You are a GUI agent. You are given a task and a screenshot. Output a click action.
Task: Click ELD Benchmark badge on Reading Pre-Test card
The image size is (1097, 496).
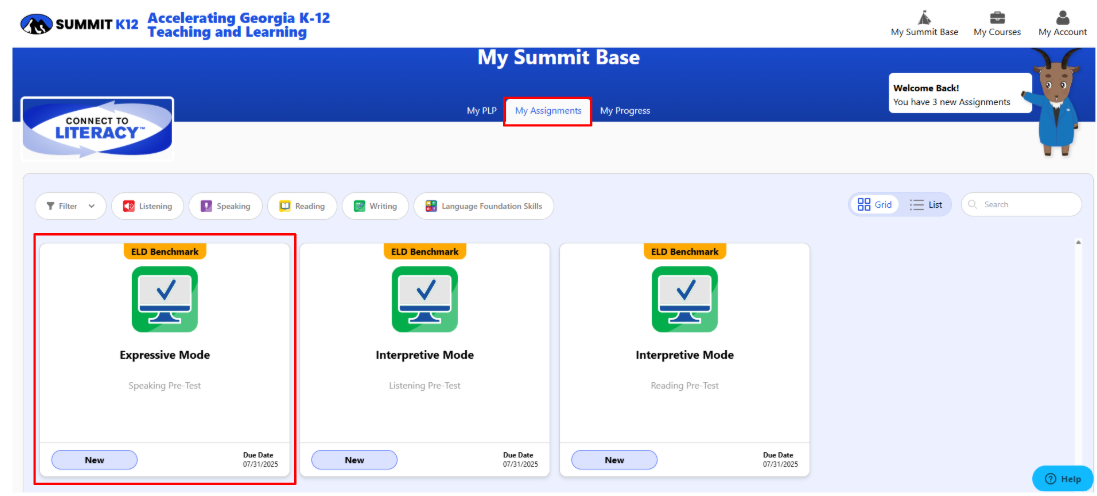tap(685, 252)
